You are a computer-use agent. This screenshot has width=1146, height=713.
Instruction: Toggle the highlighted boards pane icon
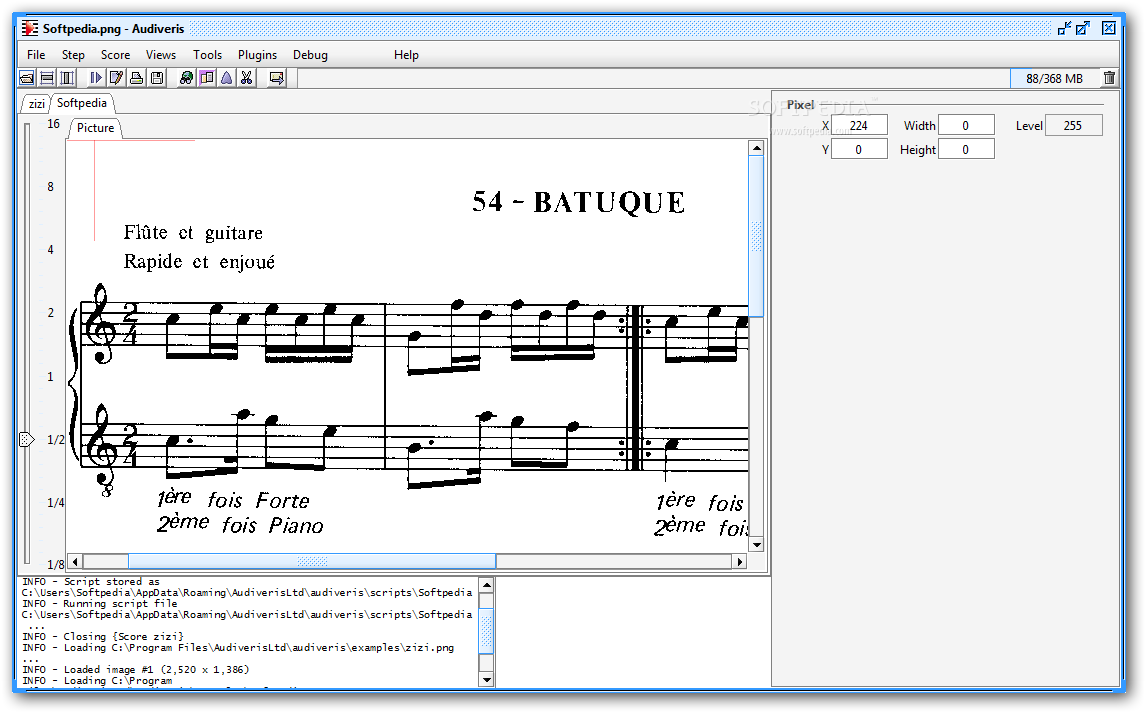tap(207, 77)
